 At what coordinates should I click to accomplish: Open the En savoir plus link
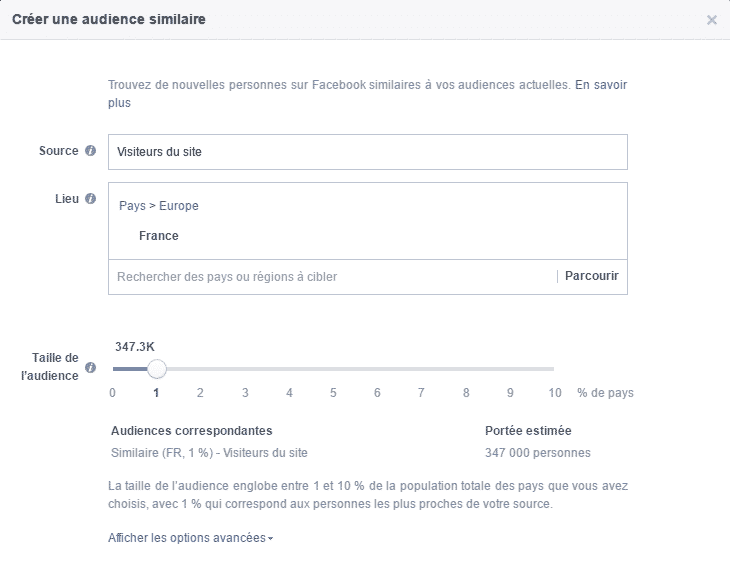tap(601, 86)
